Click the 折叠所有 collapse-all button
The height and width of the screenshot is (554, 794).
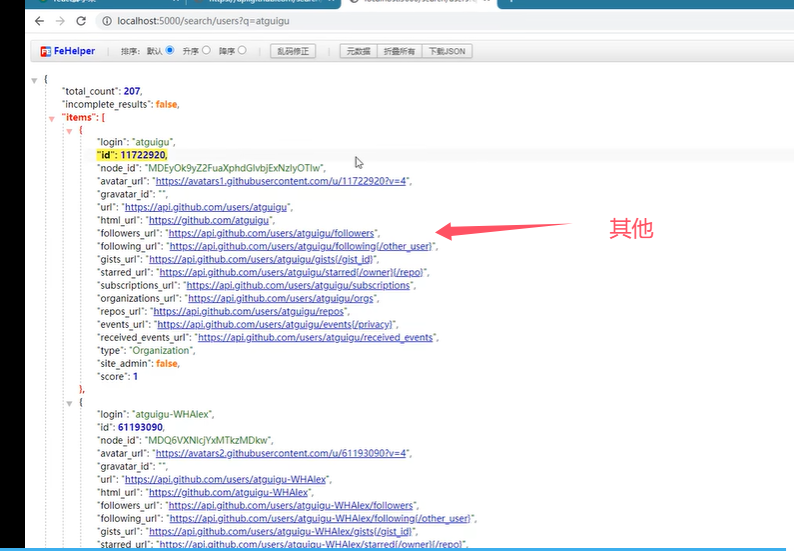click(399, 51)
